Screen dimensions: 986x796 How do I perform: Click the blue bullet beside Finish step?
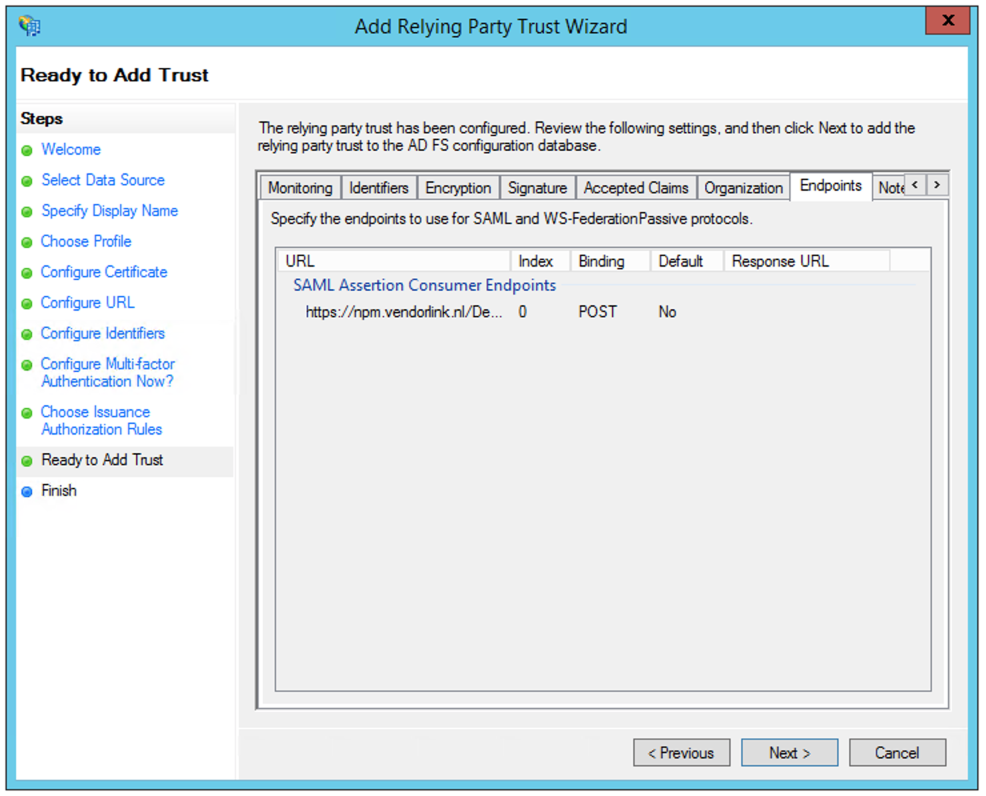(27, 492)
